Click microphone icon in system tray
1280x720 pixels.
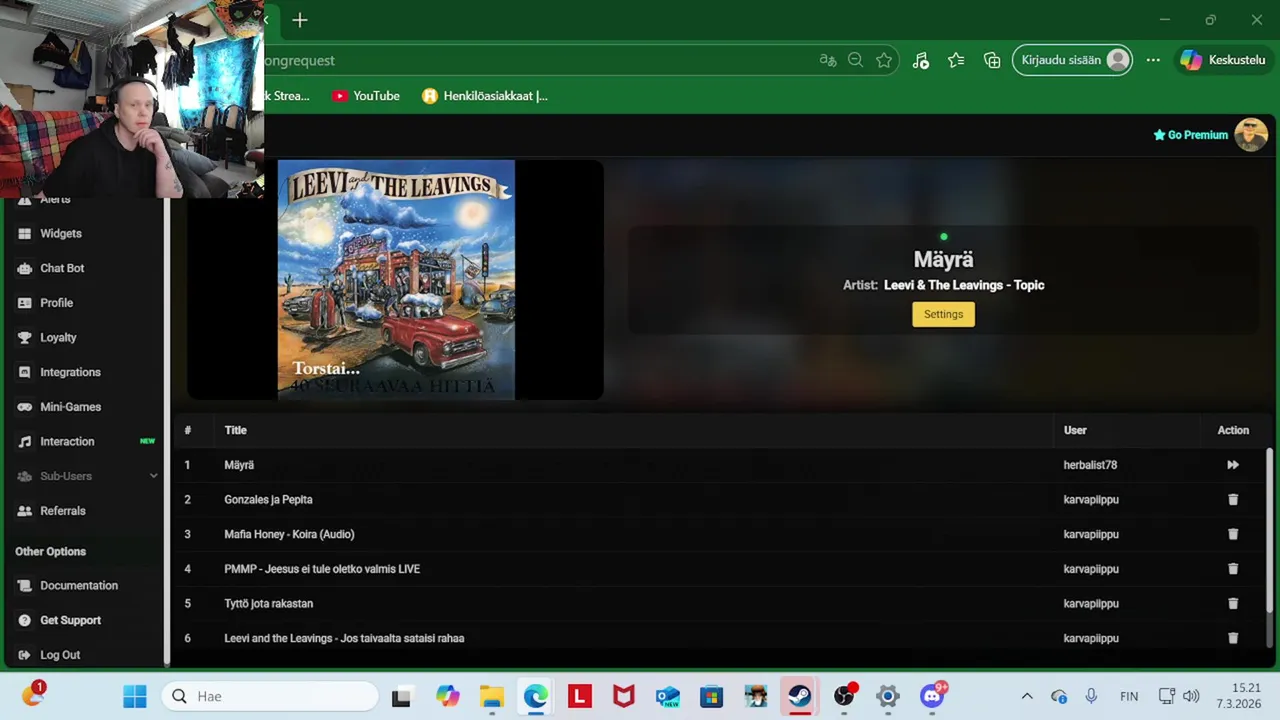click(1091, 696)
